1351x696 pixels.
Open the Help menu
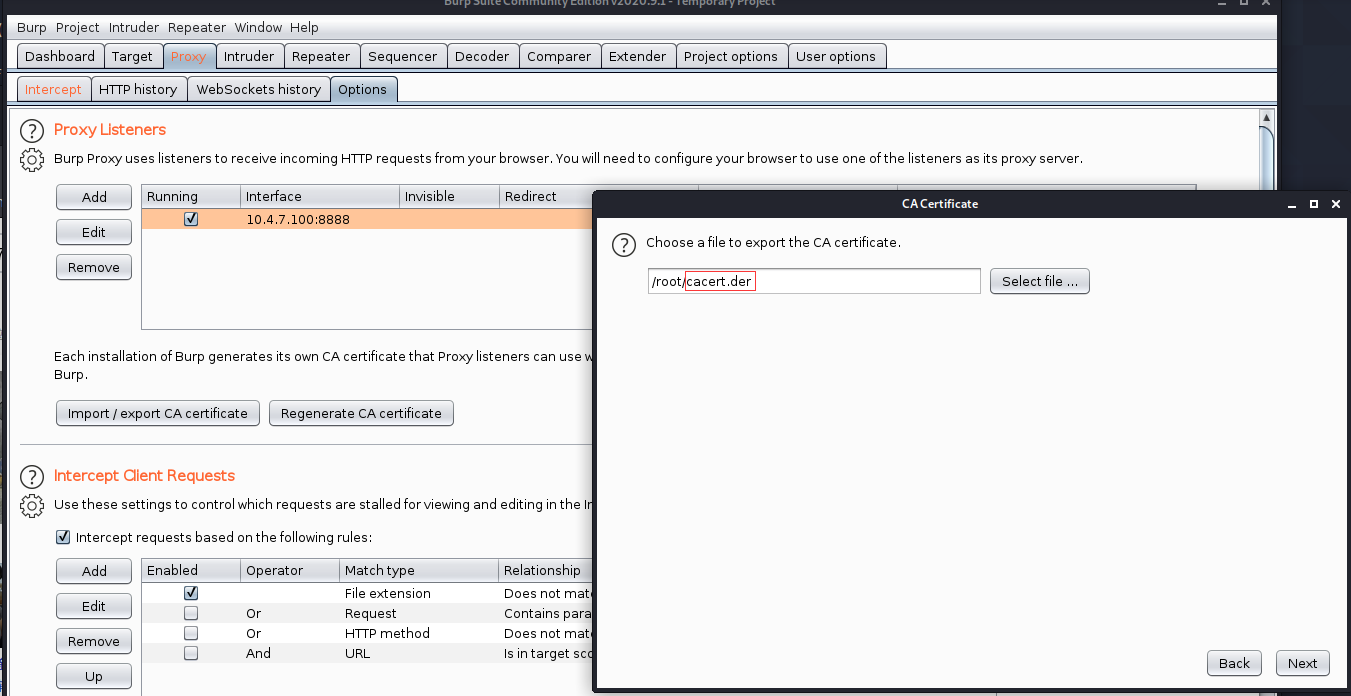(x=304, y=27)
